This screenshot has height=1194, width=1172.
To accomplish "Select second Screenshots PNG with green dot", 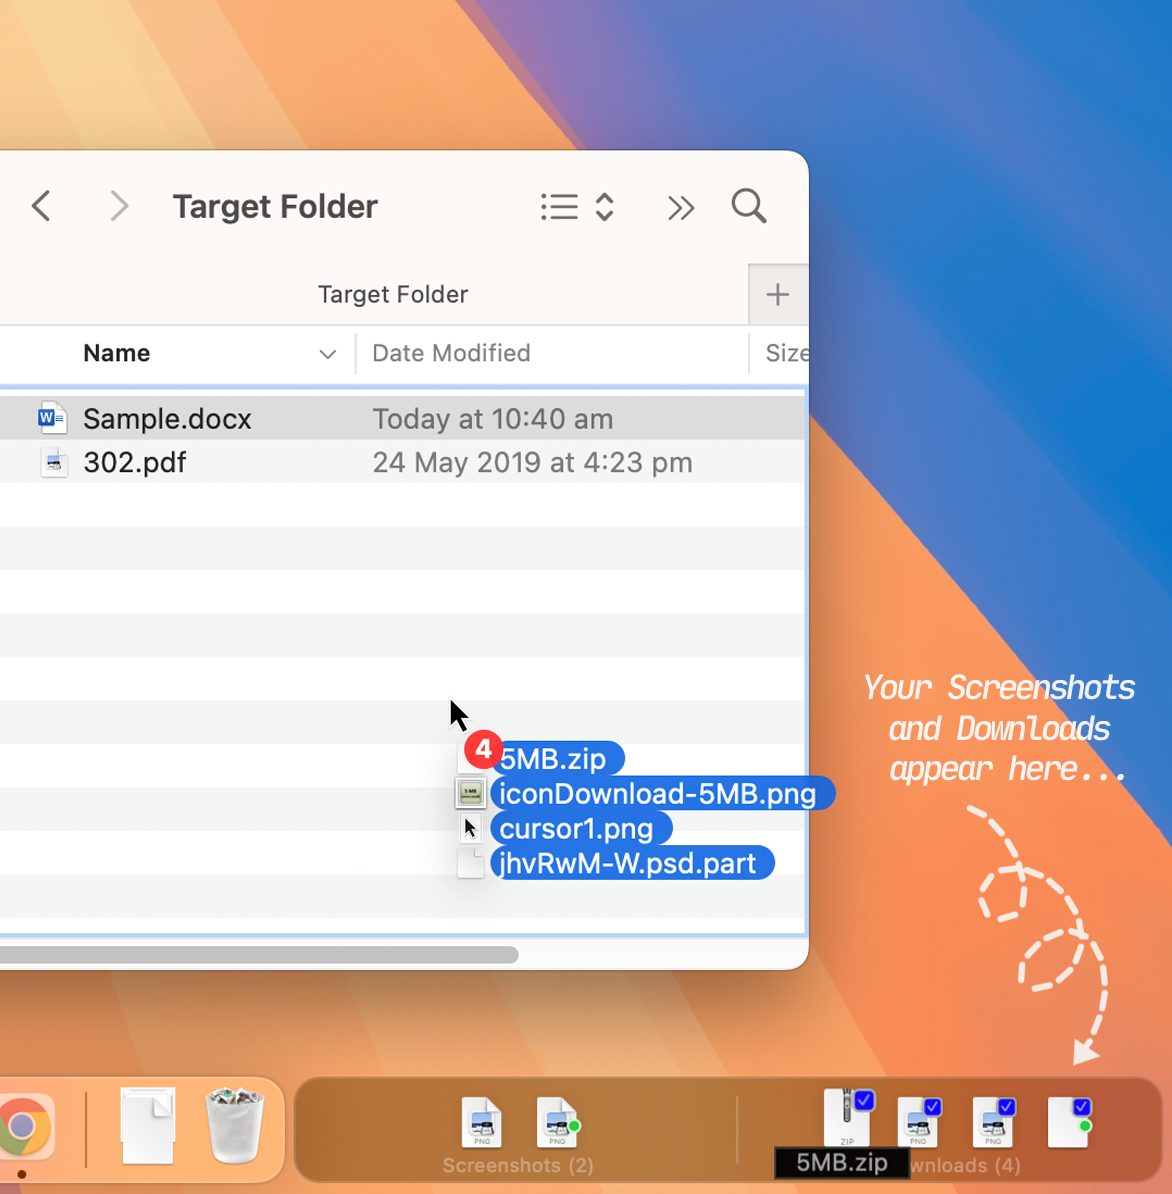I will (557, 1122).
